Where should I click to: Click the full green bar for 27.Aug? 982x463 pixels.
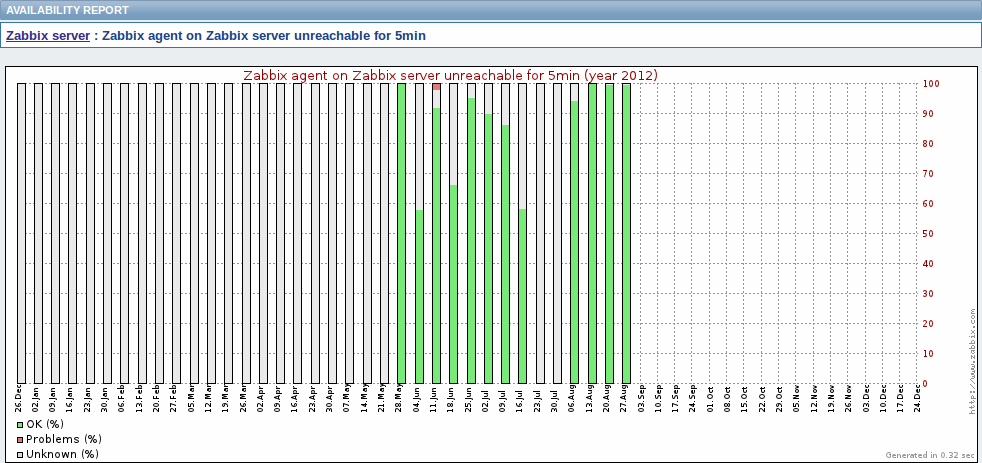(x=626, y=233)
